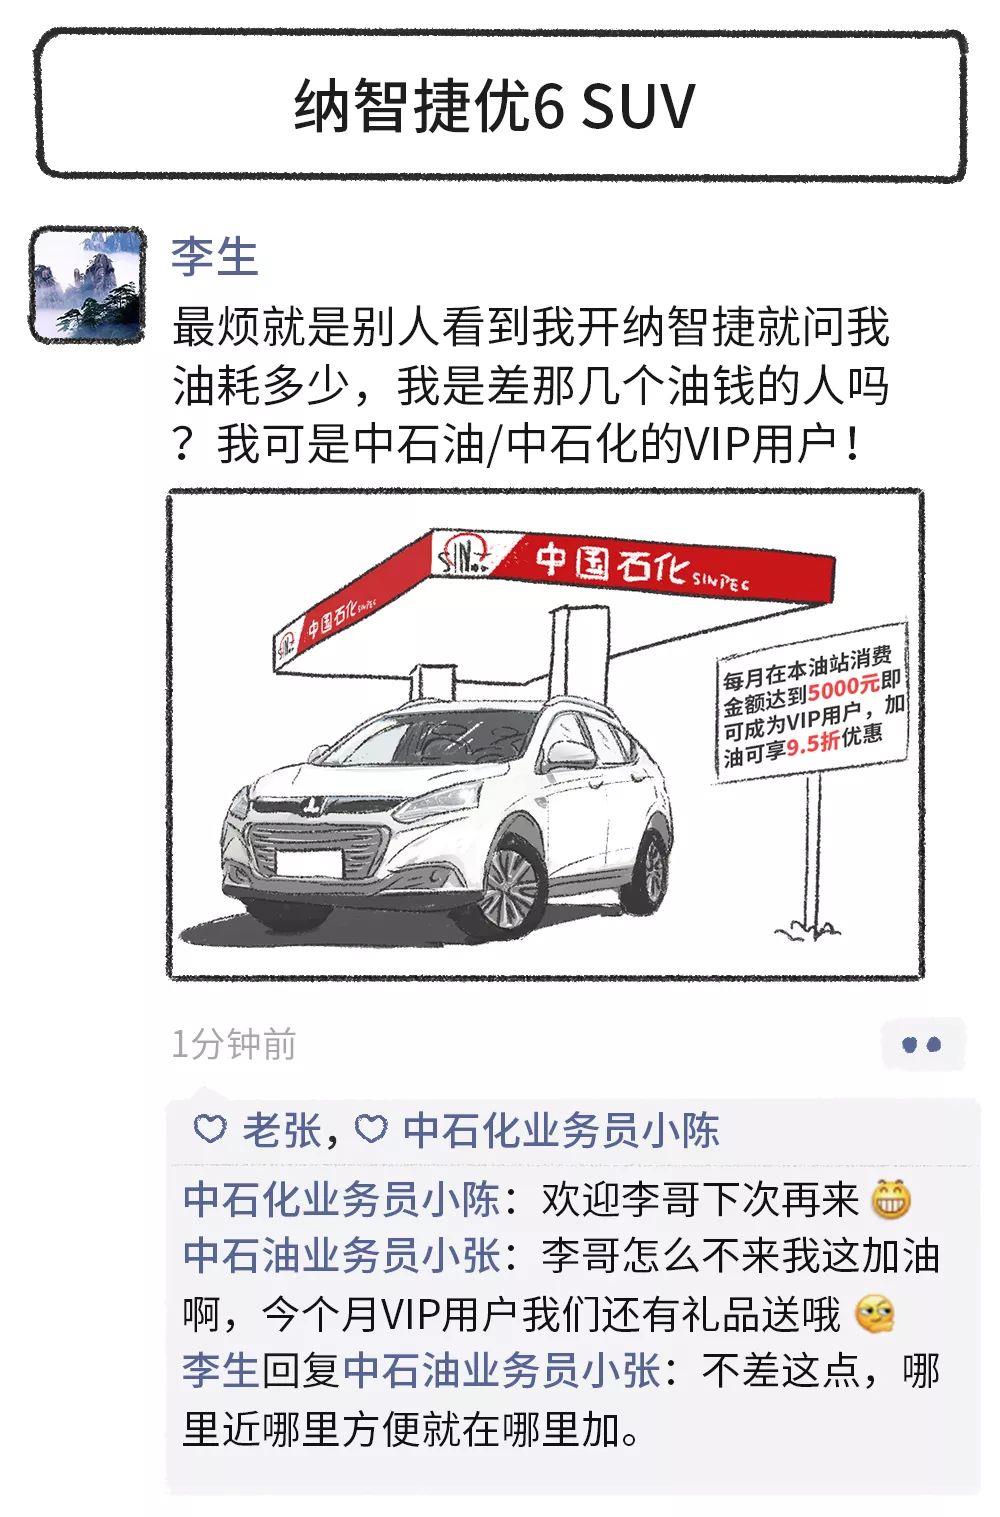
Task: Click commenter name 中石化业务员小陈 in comments
Action: (x=341, y=1199)
